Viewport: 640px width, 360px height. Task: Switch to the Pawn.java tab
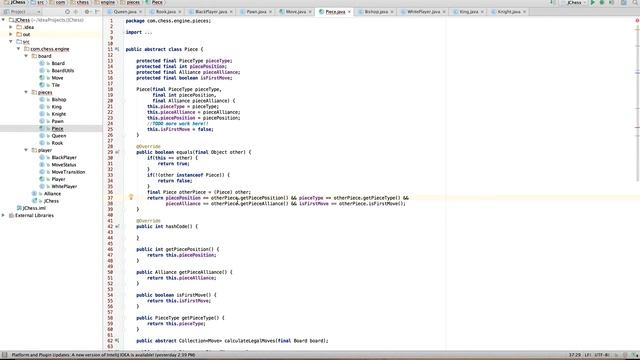pos(256,12)
